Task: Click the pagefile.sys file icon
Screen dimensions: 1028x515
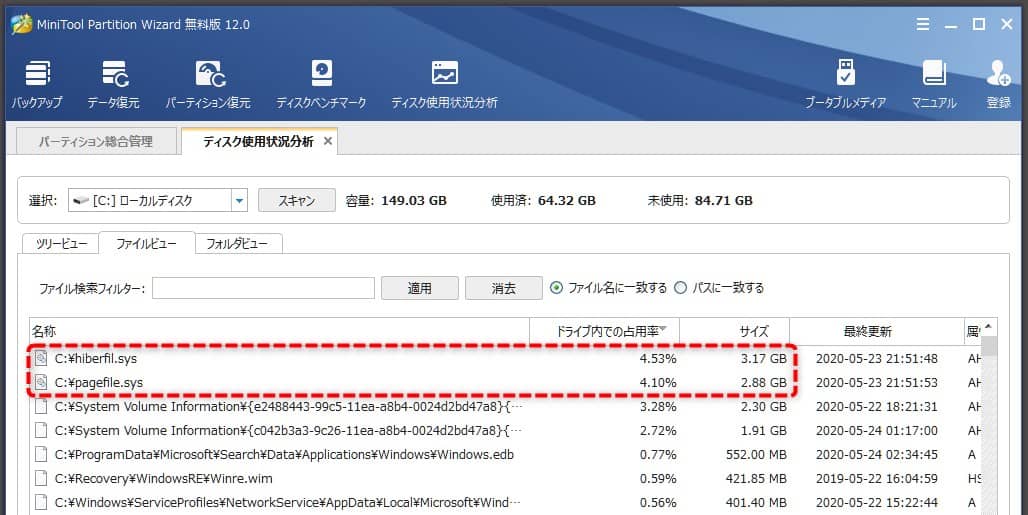Action: [x=41, y=382]
